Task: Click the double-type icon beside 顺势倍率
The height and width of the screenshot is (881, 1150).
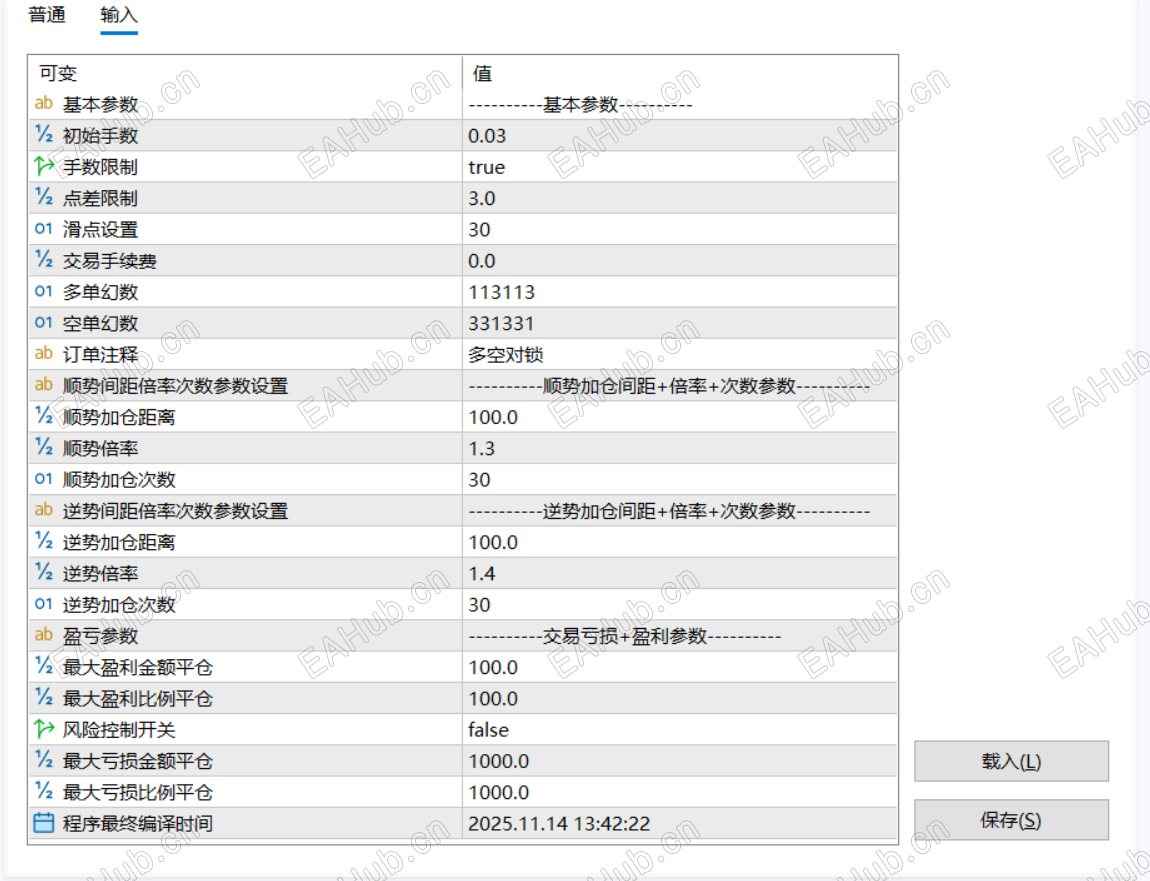Action: coord(44,447)
